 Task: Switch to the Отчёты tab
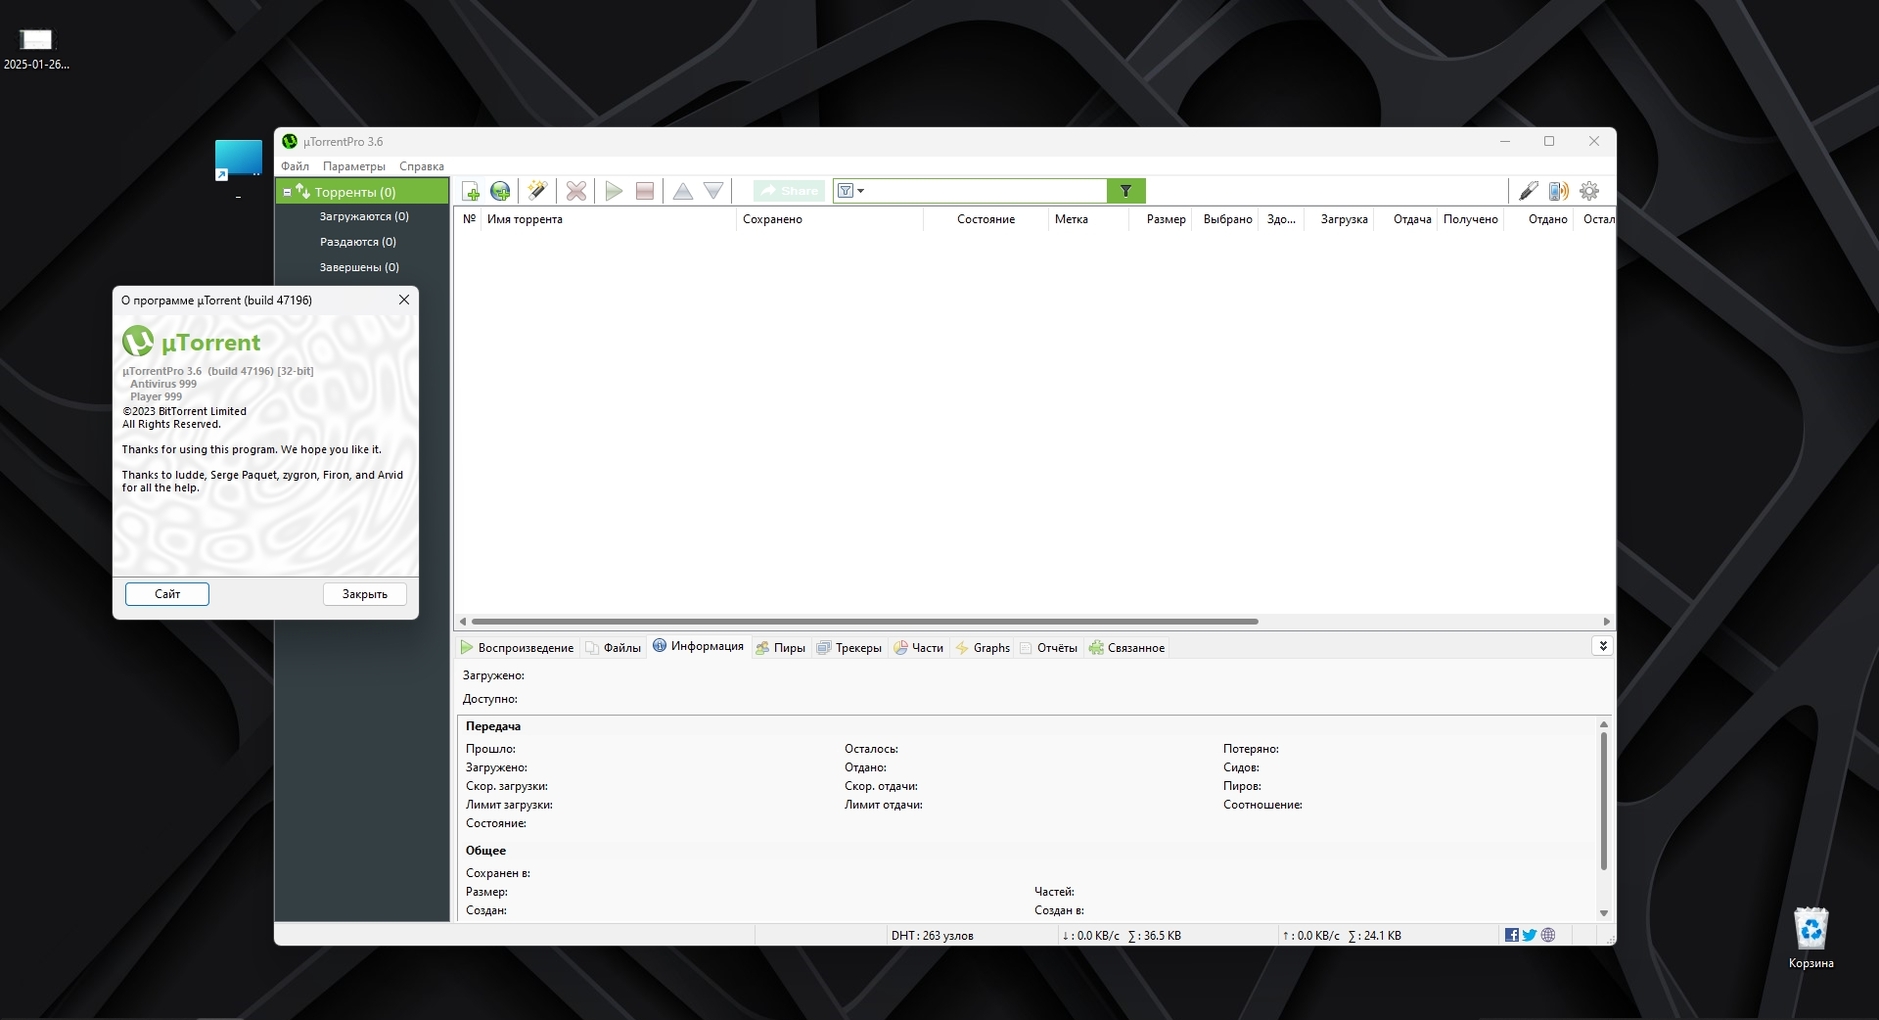point(1048,648)
